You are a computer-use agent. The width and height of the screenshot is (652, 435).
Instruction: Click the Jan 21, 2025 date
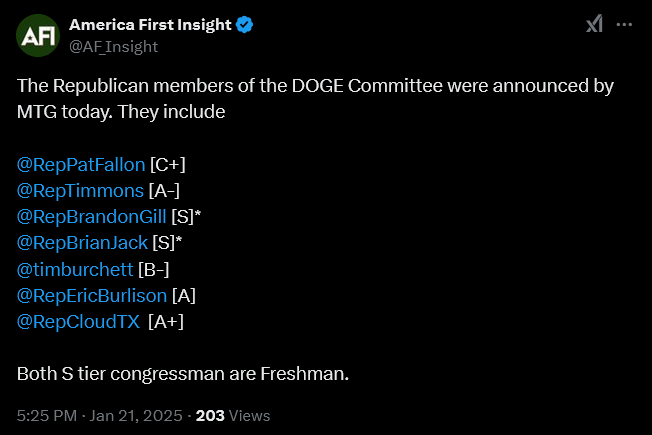pyautogui.click(x=136, y=415)
